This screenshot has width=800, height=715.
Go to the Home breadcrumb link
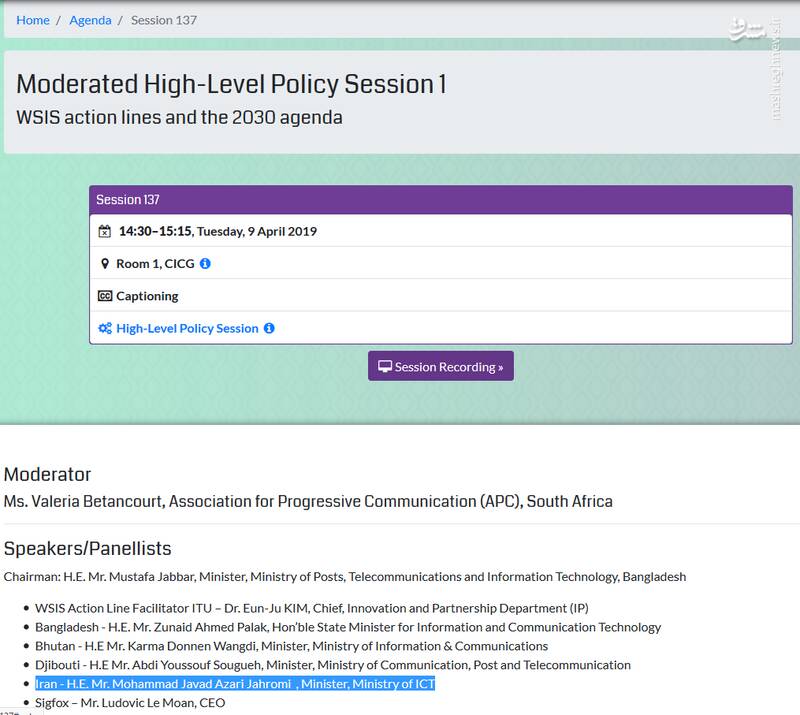(x=33, y=20)
